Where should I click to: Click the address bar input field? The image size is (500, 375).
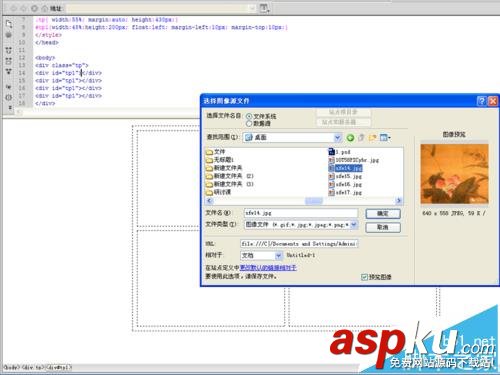click(160, 8)
